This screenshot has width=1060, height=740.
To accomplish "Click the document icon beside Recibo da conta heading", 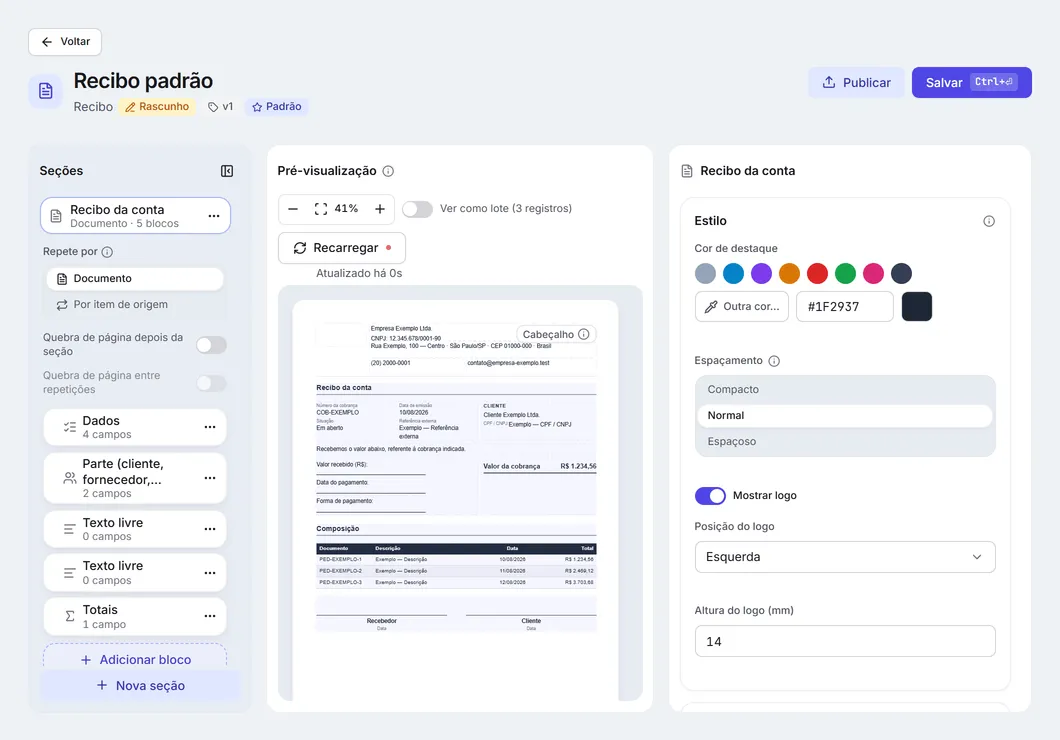I will [x=687, y=171].
